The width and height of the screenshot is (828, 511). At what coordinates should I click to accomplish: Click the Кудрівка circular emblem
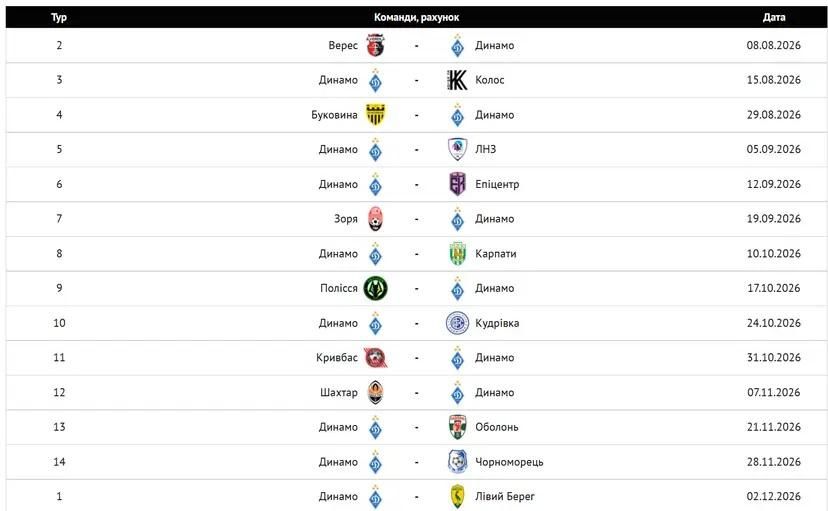[457, 323]
